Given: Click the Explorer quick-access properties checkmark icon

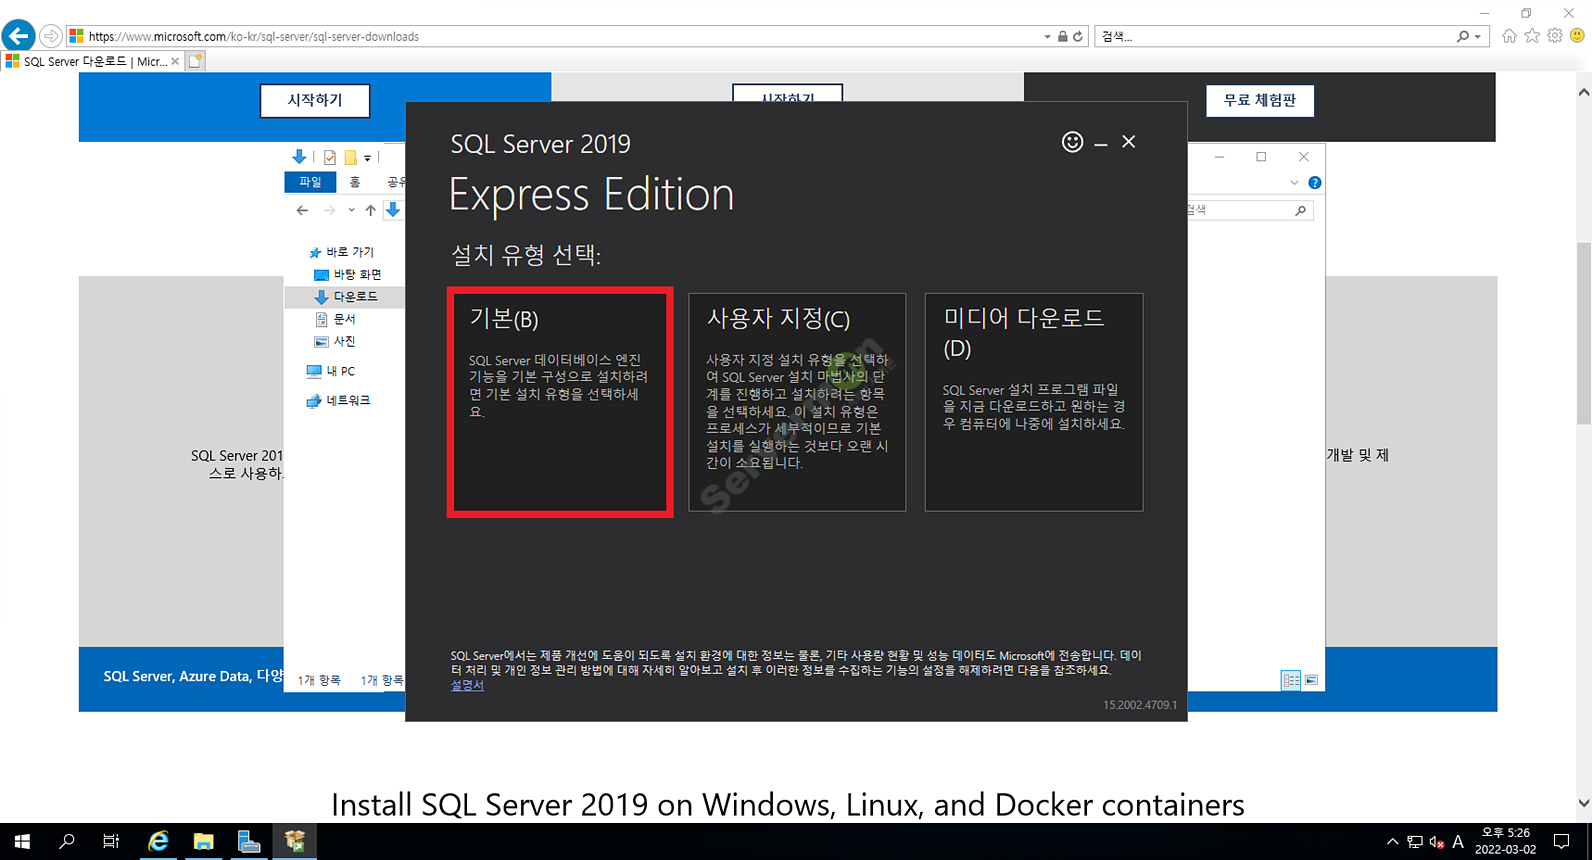Looking at the screenshot, I should pos(330,157).
